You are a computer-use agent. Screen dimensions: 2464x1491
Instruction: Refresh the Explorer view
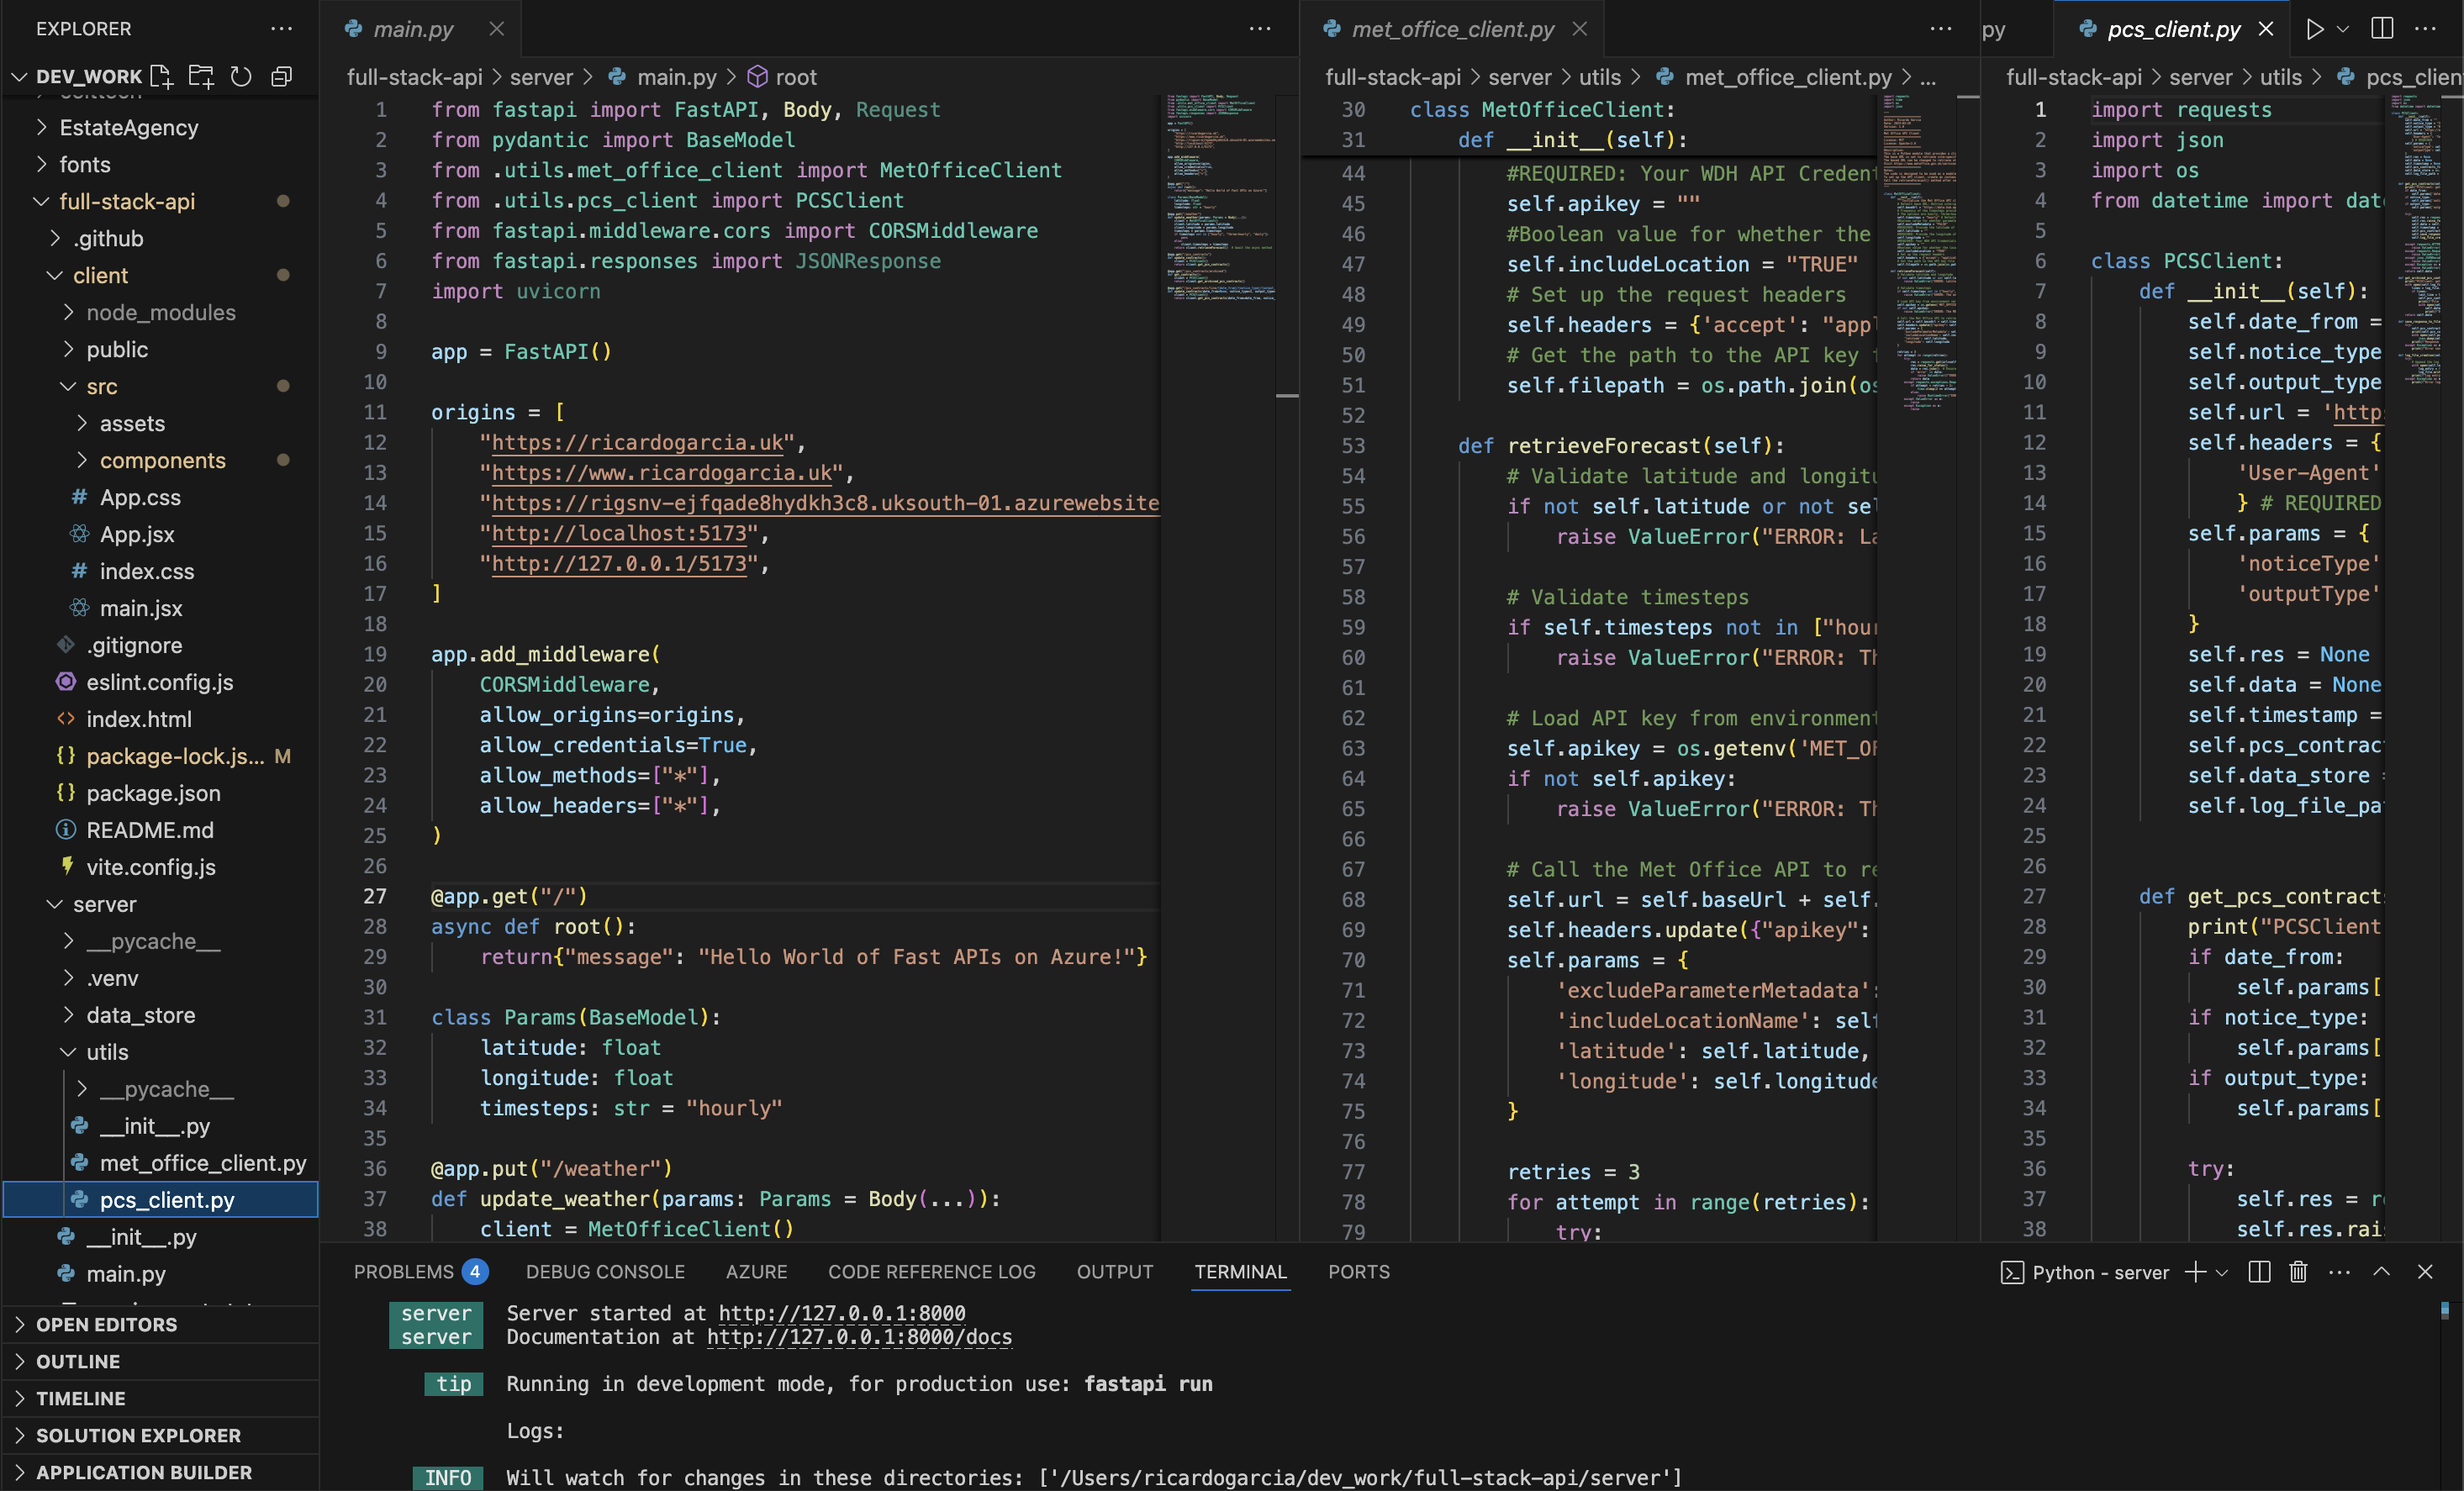241,76
